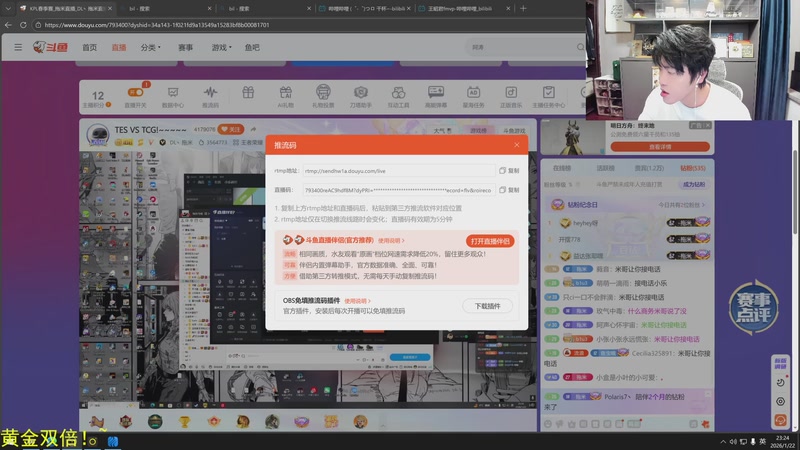Image resolution: width=800 pixels, height=450 pixels.
Task: Switch to the 王昭君fmvp bilibili tab
Action: [464, 8]
